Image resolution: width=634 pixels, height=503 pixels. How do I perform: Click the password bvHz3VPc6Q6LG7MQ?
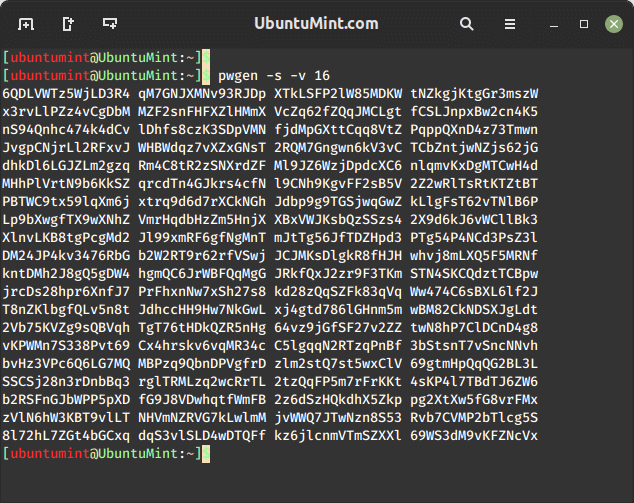tap(66, 364)
